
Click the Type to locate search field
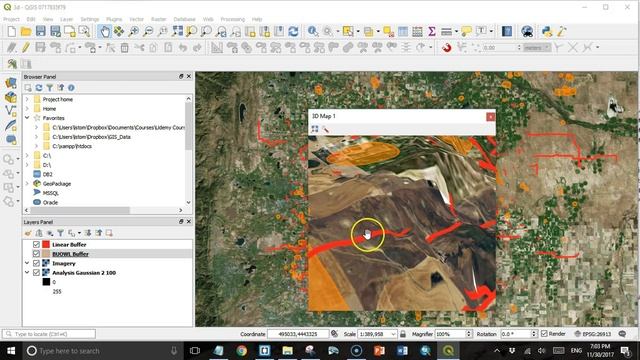(49, 334)
